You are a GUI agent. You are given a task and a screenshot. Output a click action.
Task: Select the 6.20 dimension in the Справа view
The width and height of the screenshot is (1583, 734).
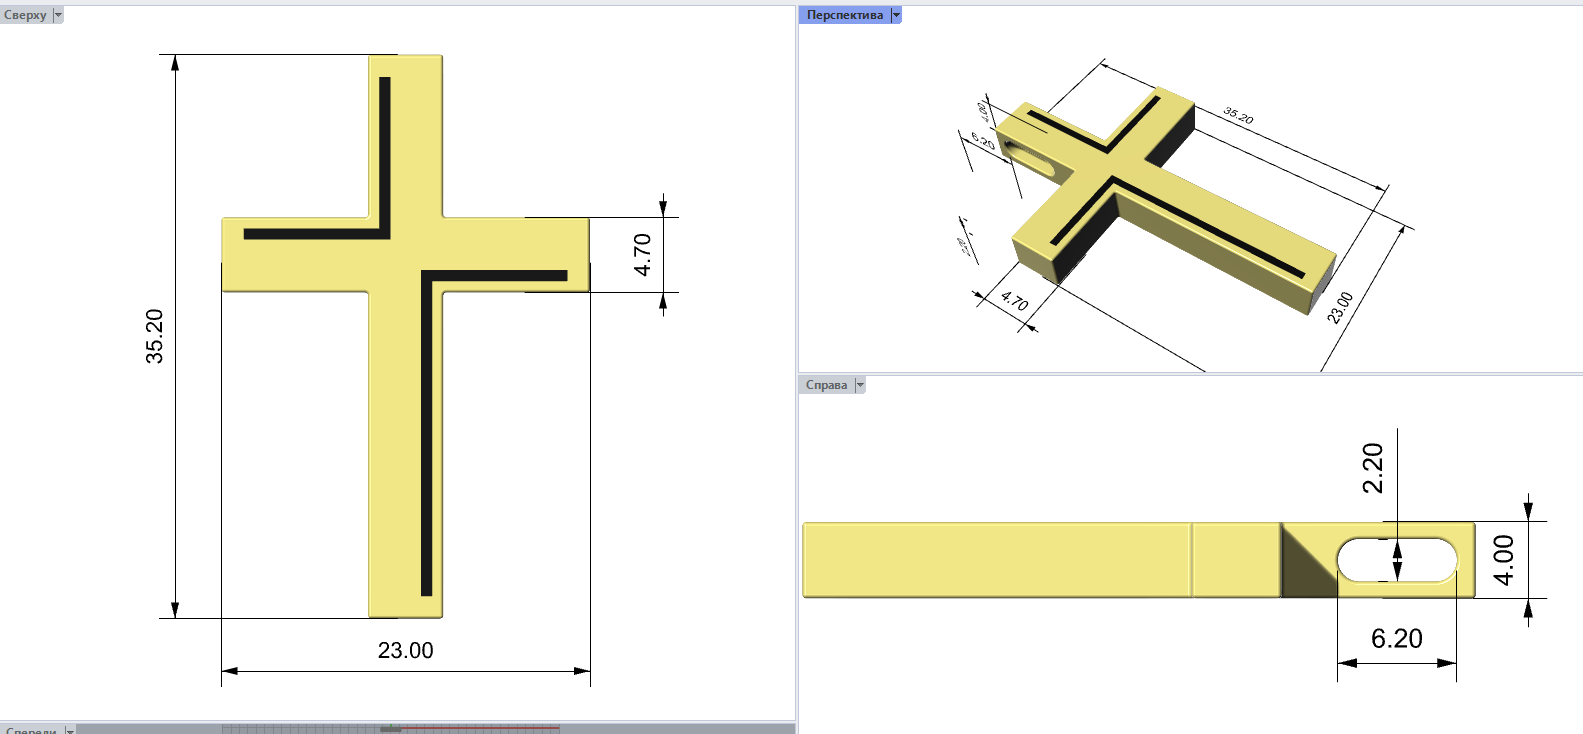click(x=1396, y=639)
